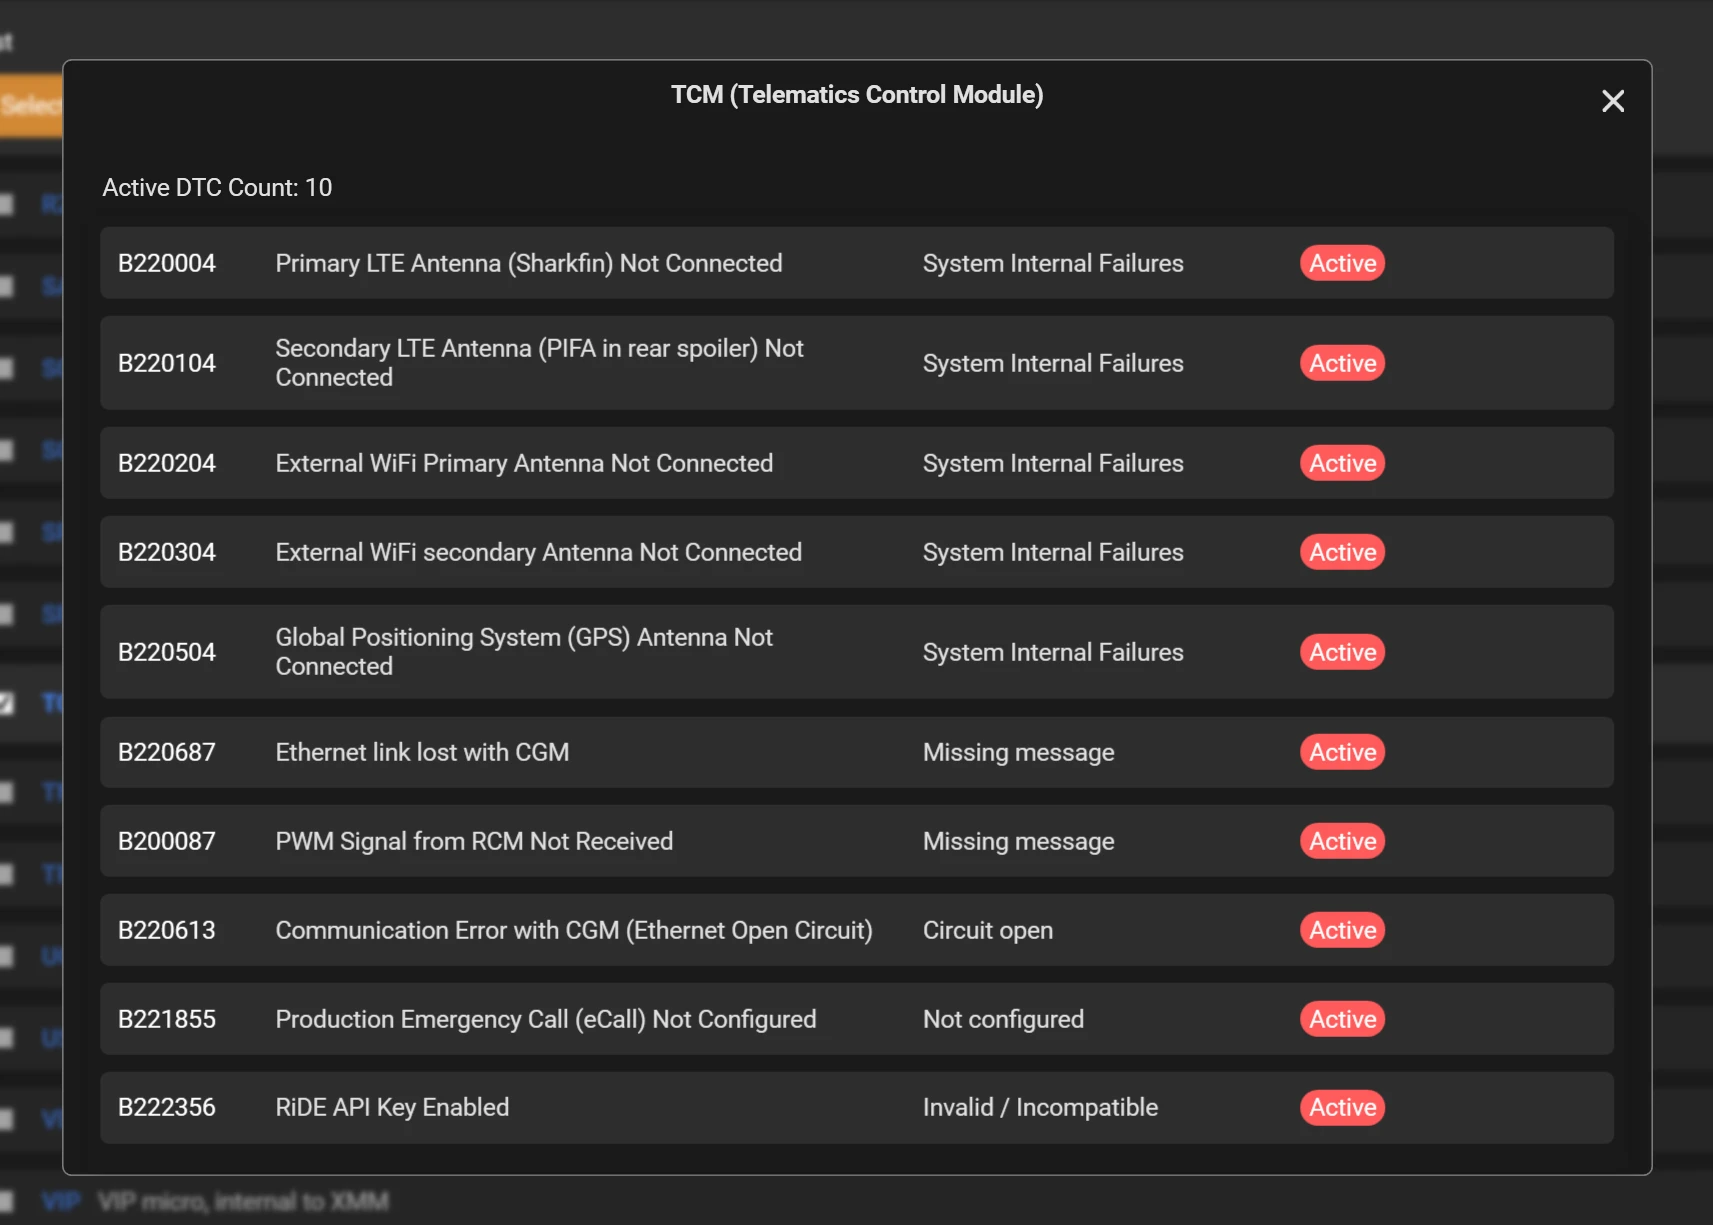
Task: Click the Active badge for B220687
Action: tap(1342, 752)
